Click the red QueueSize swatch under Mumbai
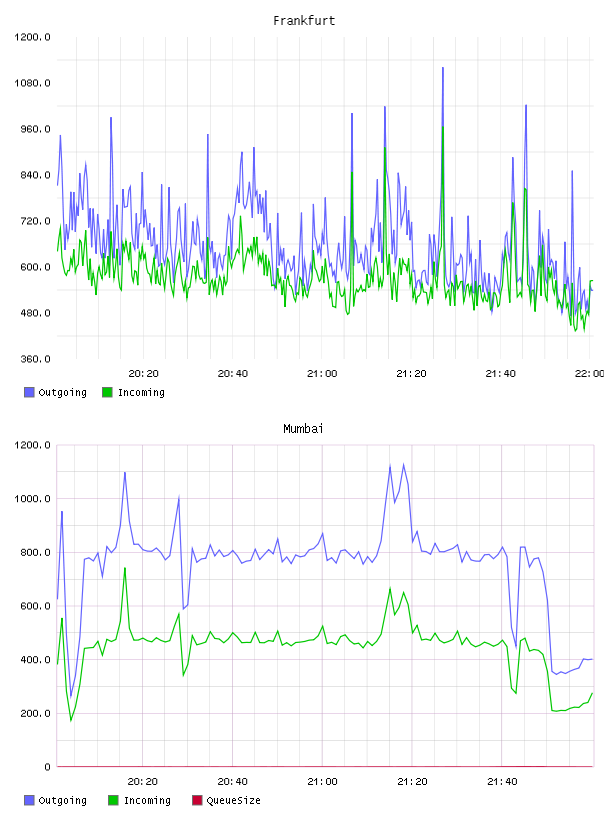The width and height of the screenshot is (608, 816). click(x=197, y=800)
